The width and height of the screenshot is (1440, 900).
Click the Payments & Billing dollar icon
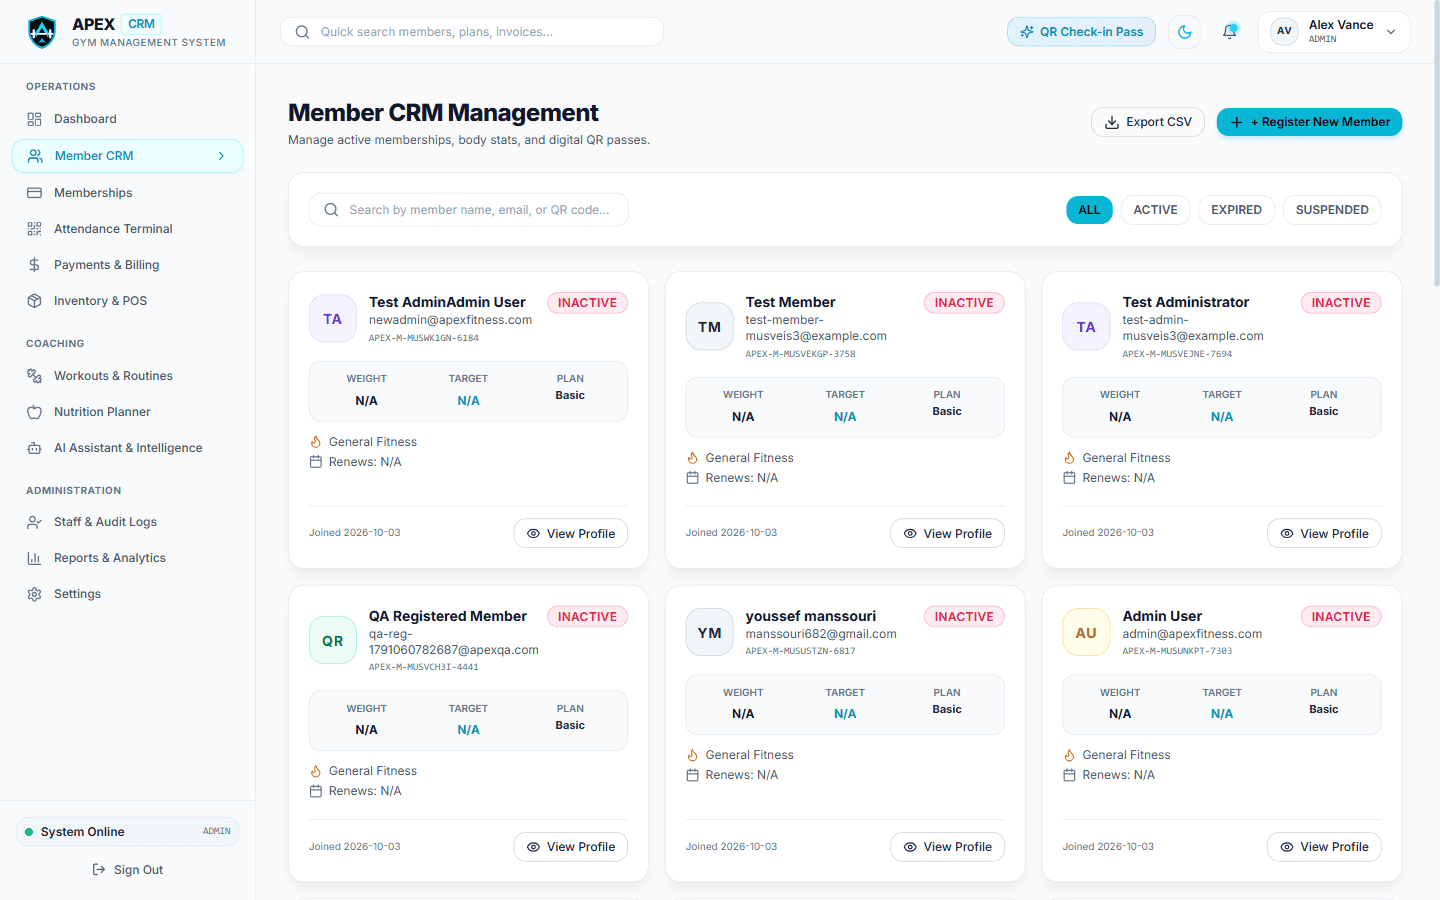[x=34, y=265]
